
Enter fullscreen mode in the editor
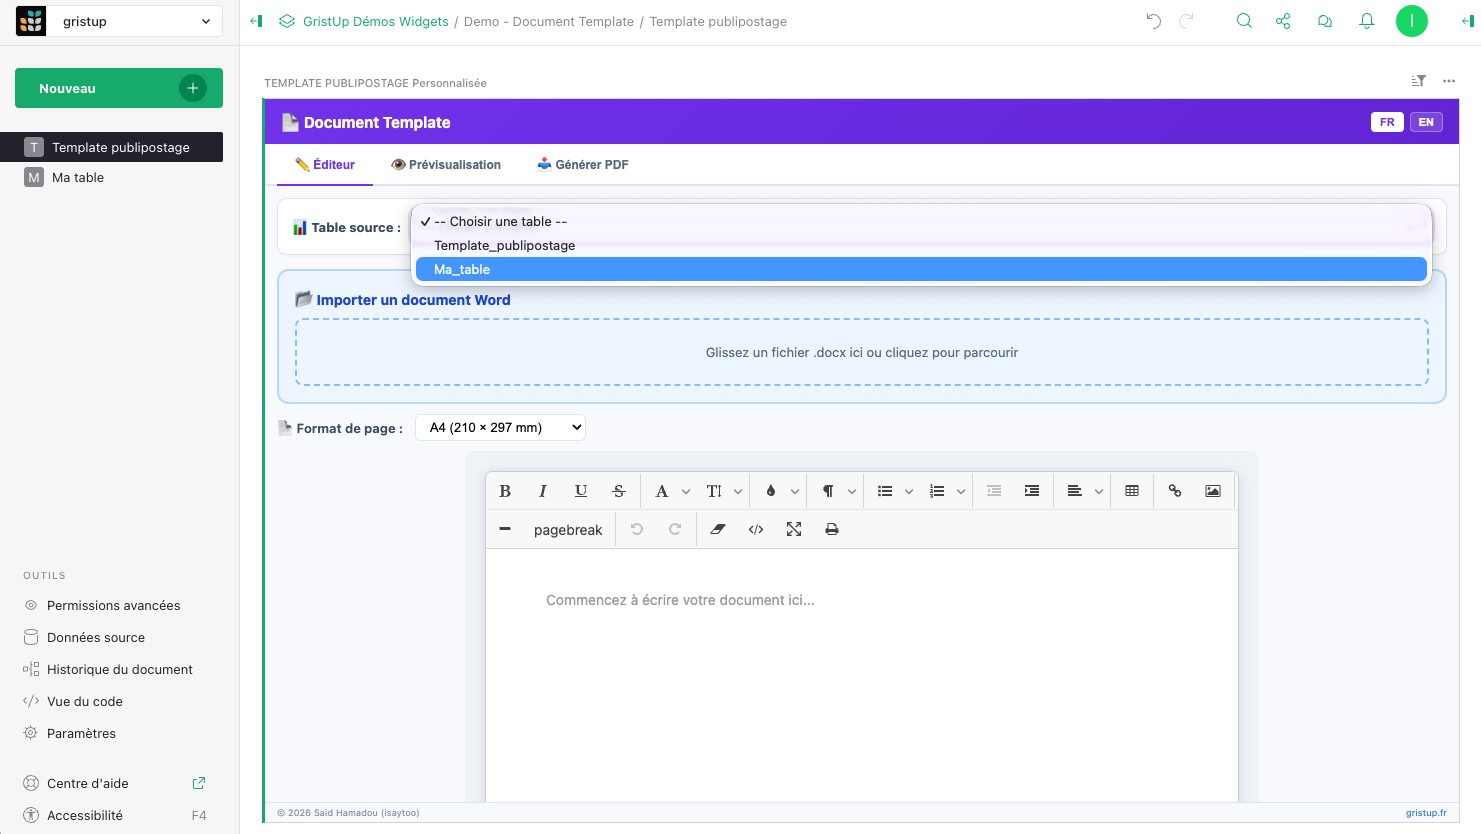794,530
